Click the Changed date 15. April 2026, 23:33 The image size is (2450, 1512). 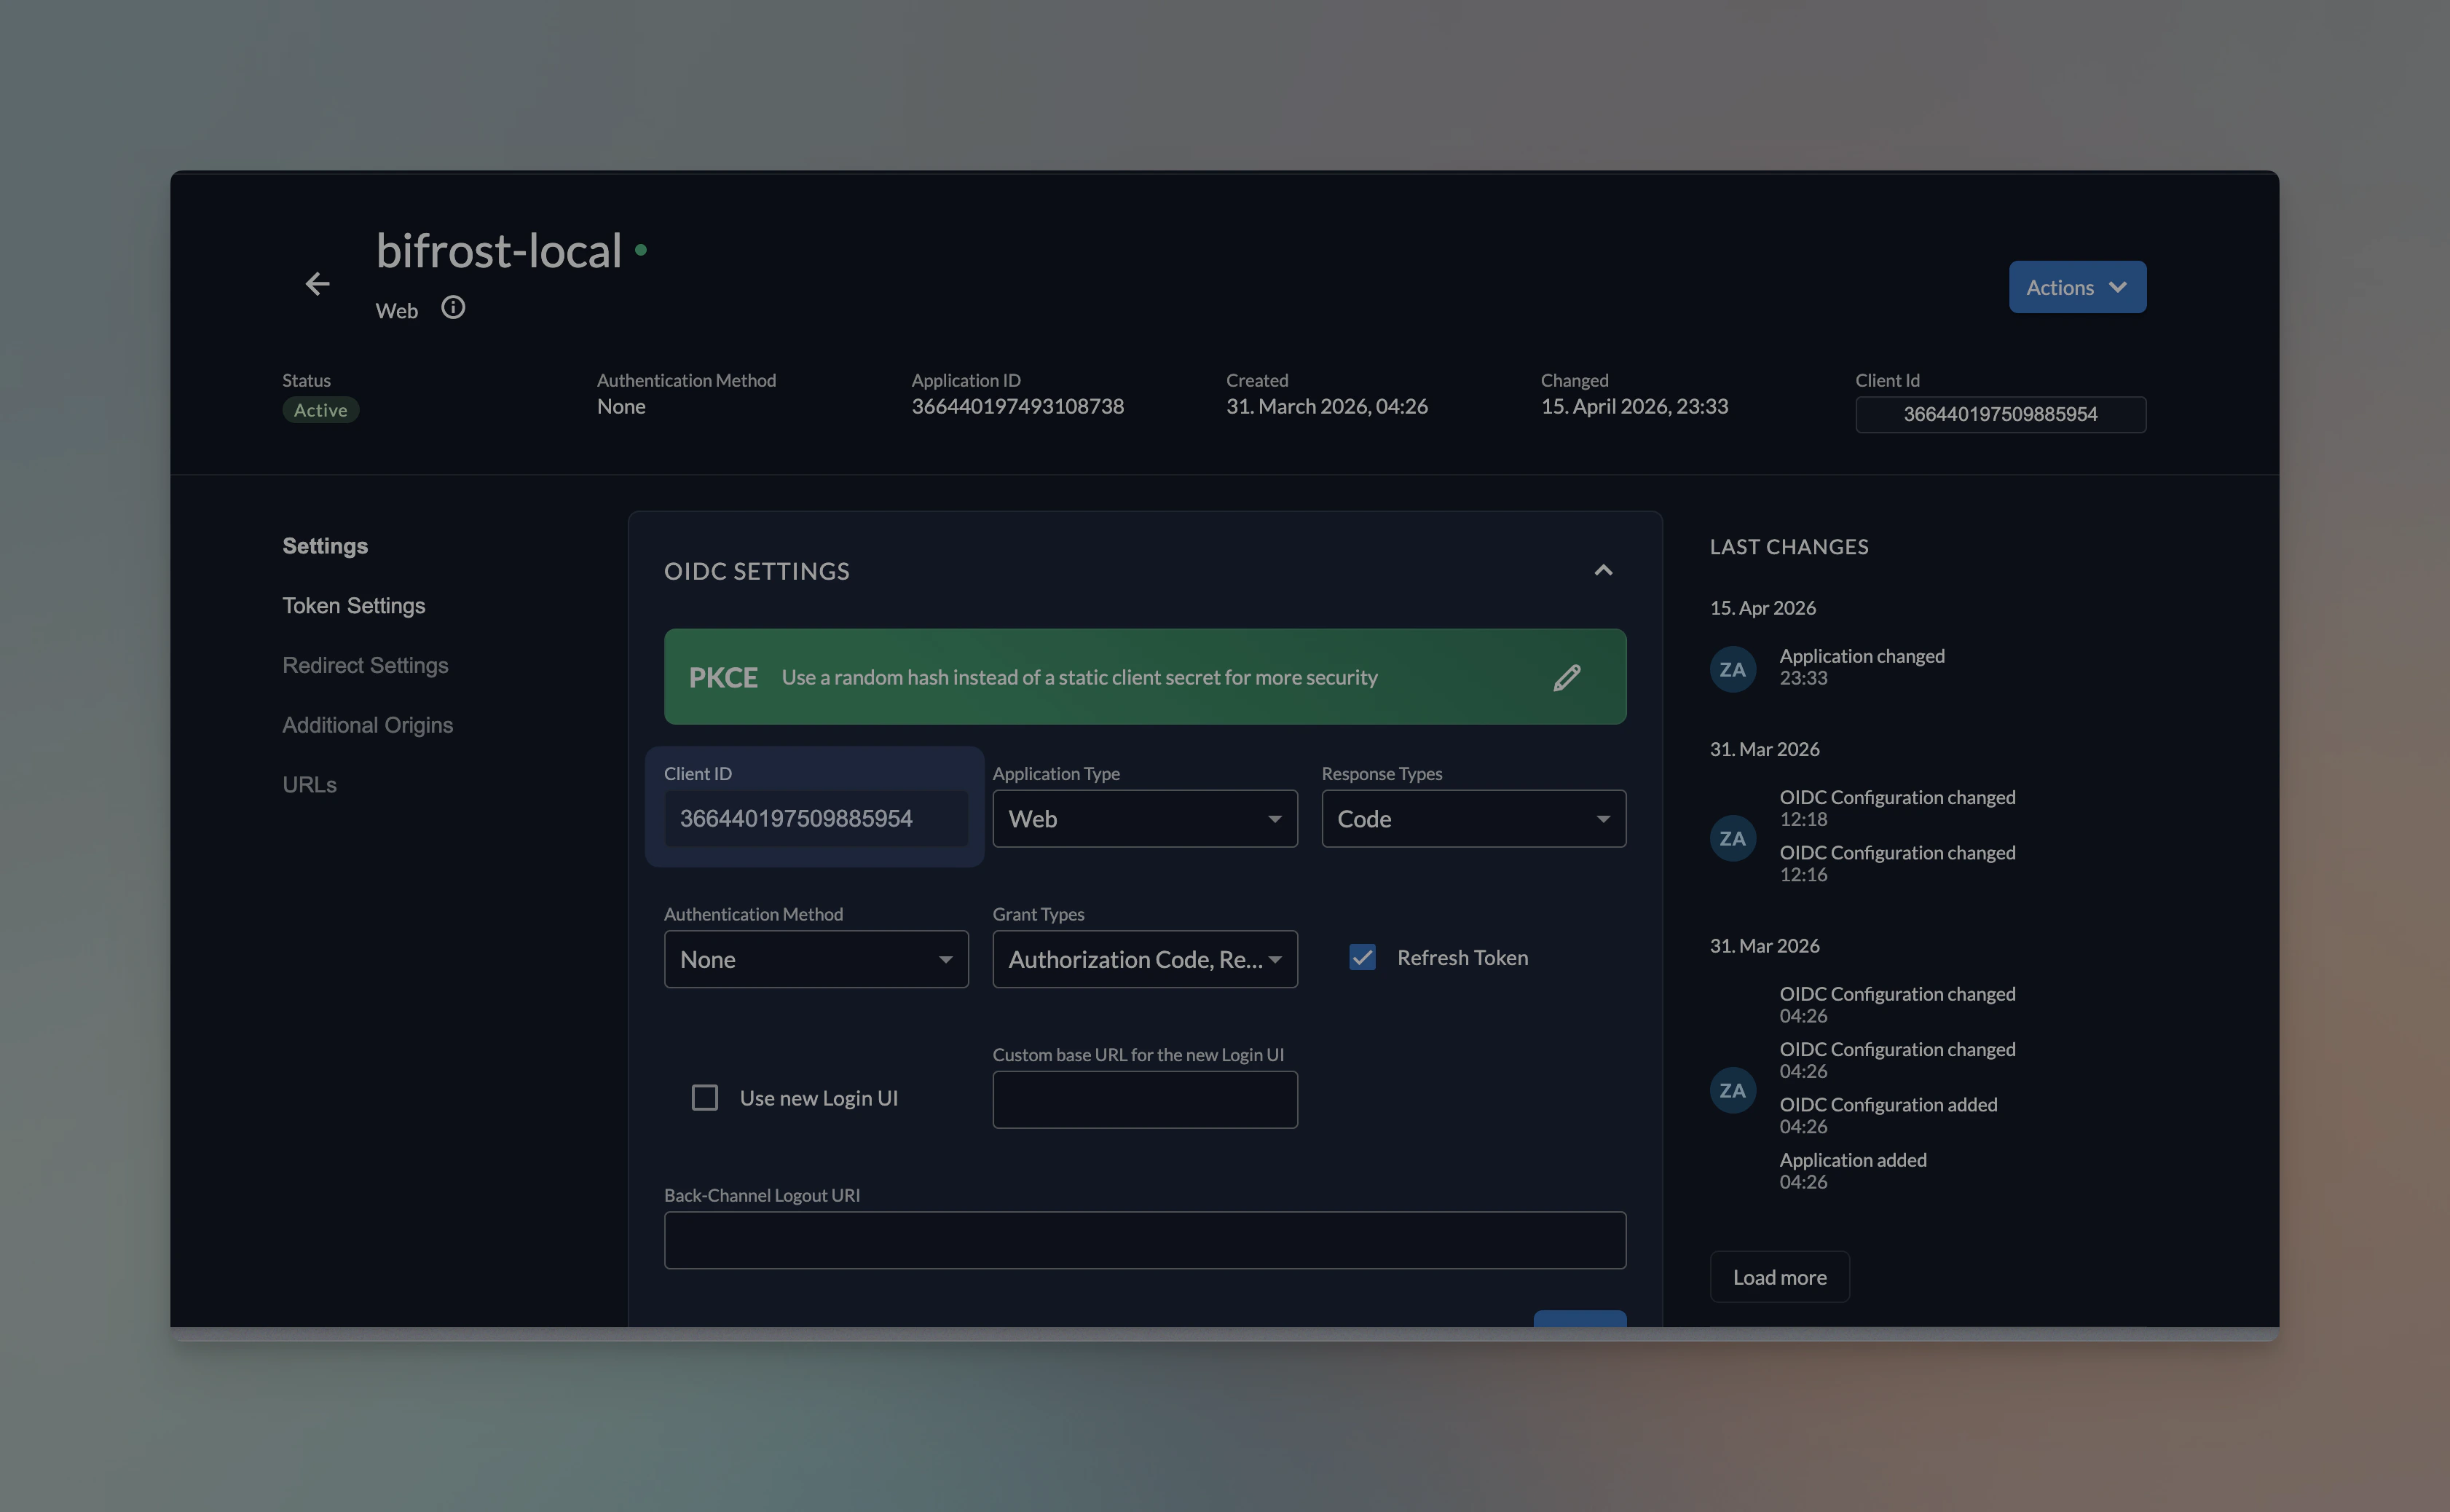(x=1634, y=406)
